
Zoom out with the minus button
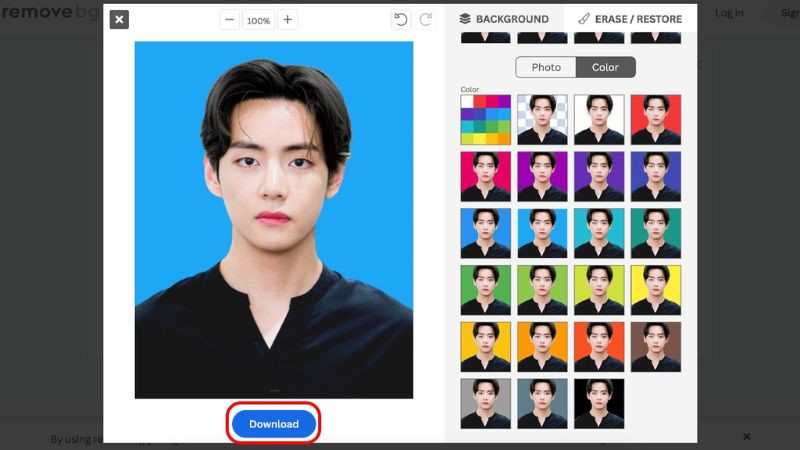230,20
